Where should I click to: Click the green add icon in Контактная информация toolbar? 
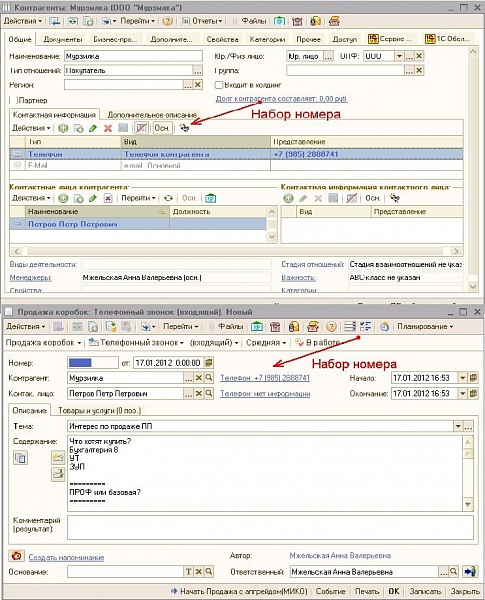(63, 128)
